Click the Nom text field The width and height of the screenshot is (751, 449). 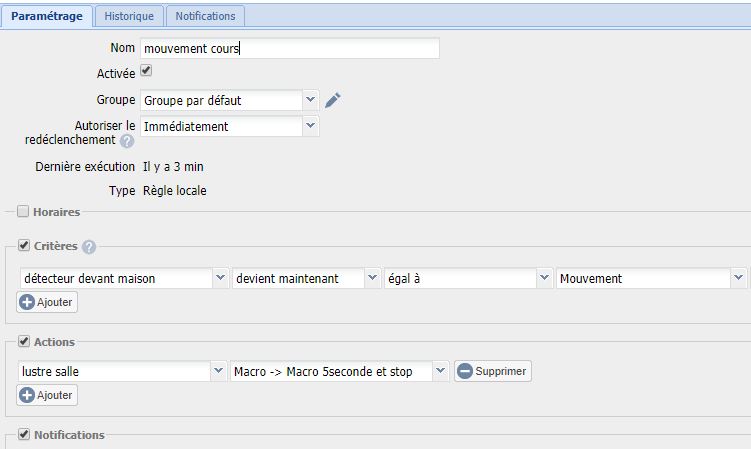(289, 48)
